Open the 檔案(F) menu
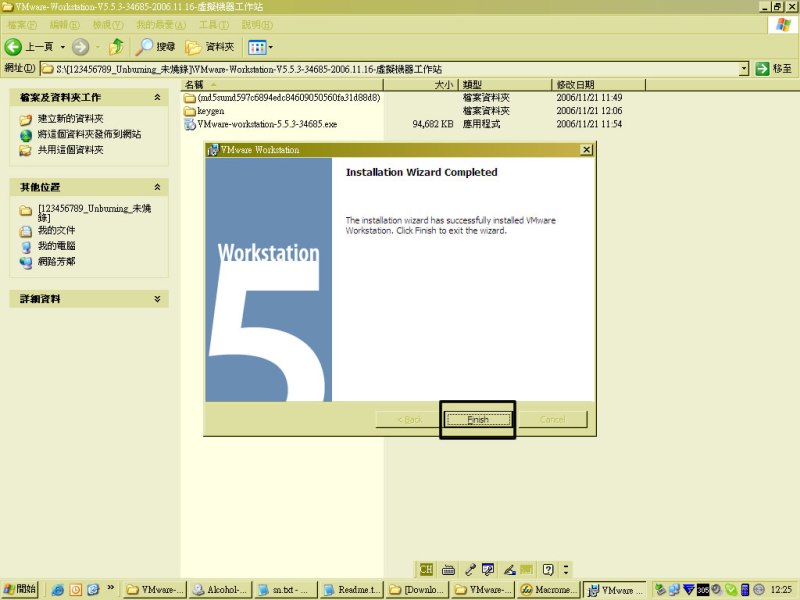 pos(22,24)
